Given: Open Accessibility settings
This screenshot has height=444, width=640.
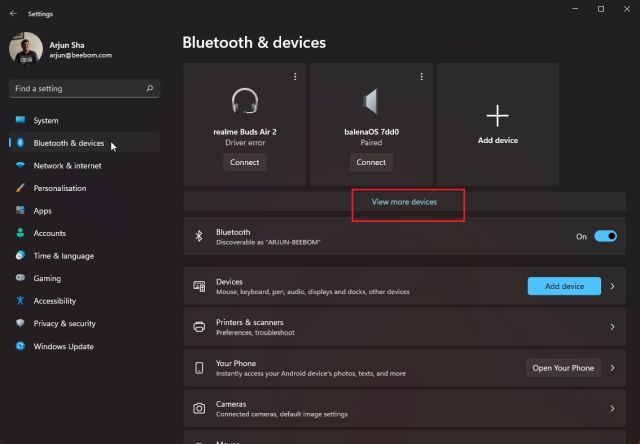Looking at the screenshot, I should tap(84, 301).
